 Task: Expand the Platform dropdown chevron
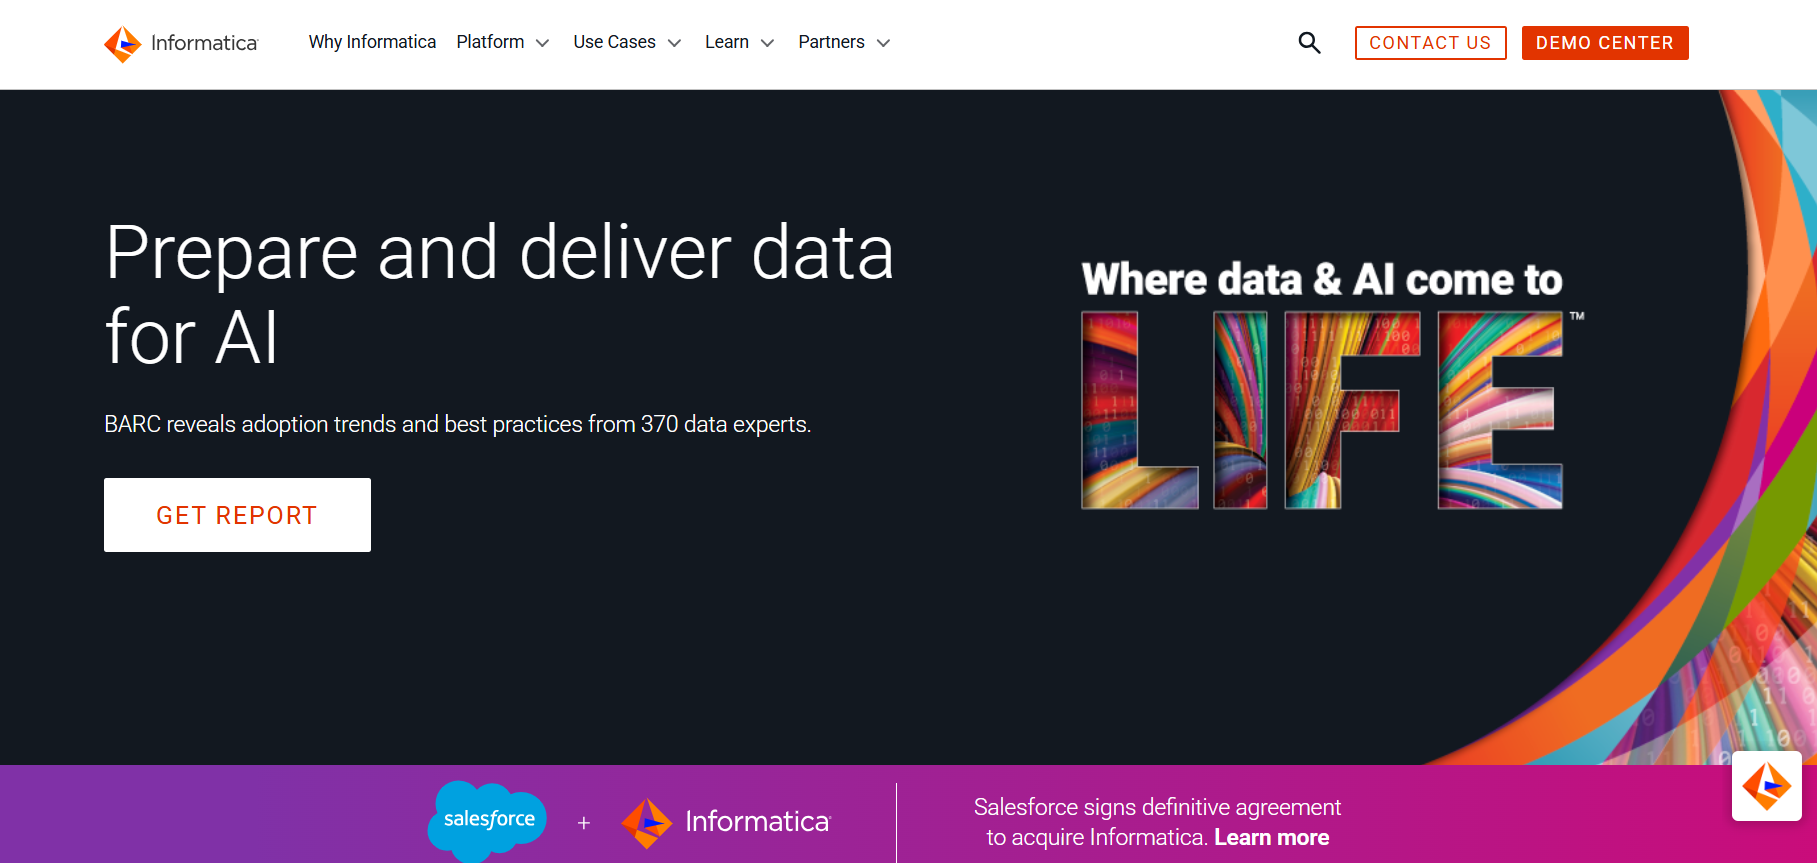tap(542, 43)
